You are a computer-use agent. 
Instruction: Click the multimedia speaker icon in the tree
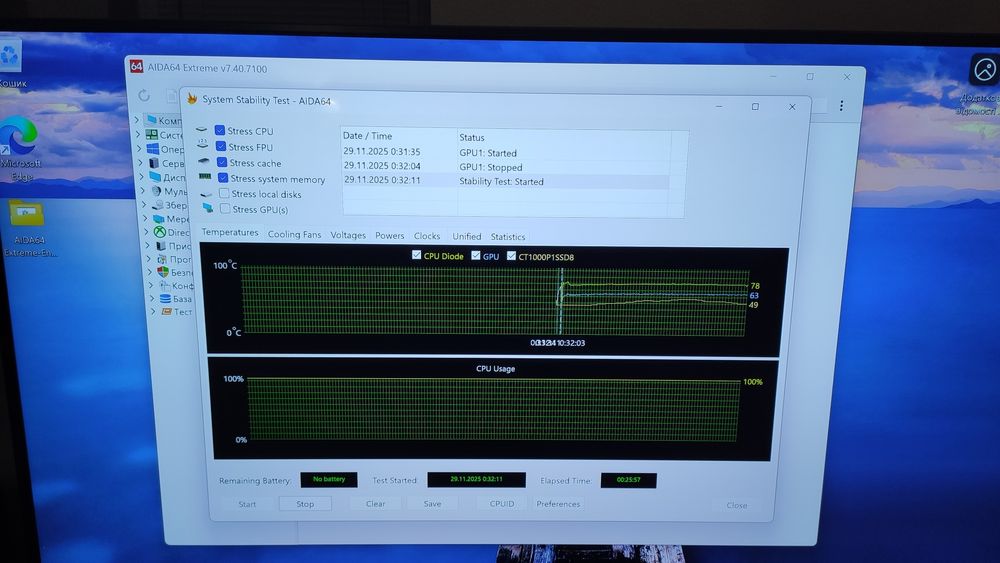point(156,191)
